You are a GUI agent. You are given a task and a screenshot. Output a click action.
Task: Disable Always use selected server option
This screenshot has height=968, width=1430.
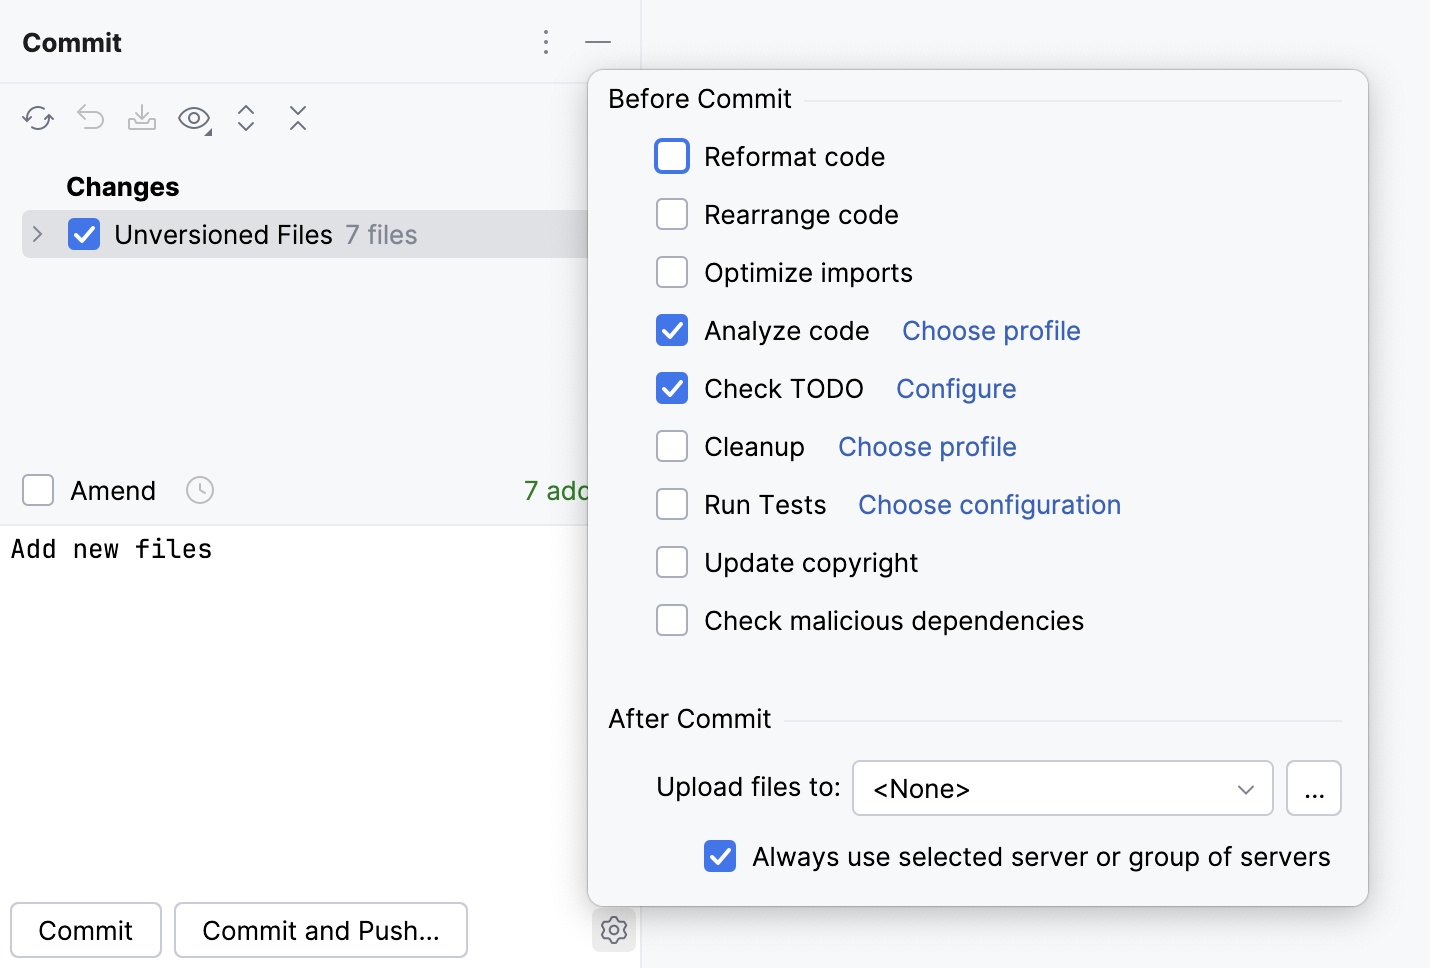point(719,856)
